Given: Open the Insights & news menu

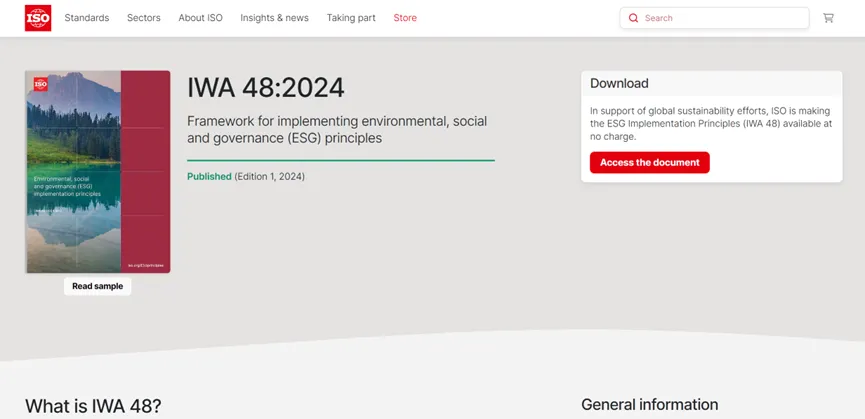Looking at the screenshot, I should pos(274,18).
